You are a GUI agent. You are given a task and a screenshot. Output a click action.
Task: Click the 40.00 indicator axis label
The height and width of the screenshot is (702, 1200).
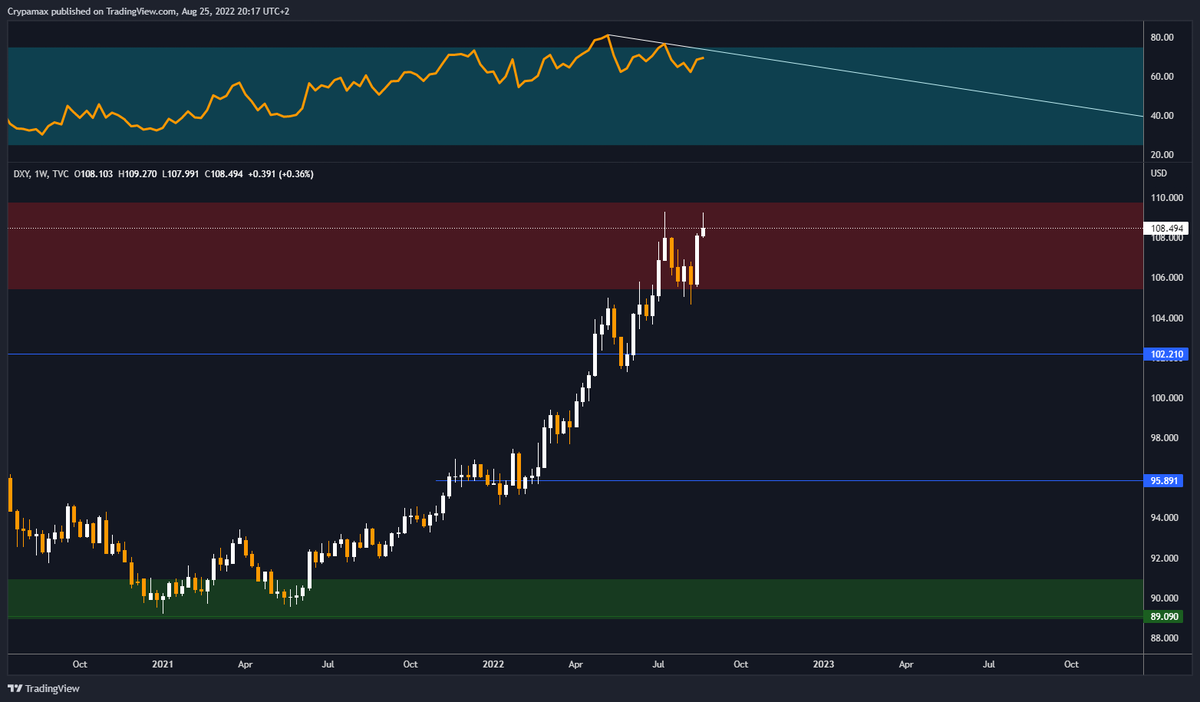[x=1162, y=116]
